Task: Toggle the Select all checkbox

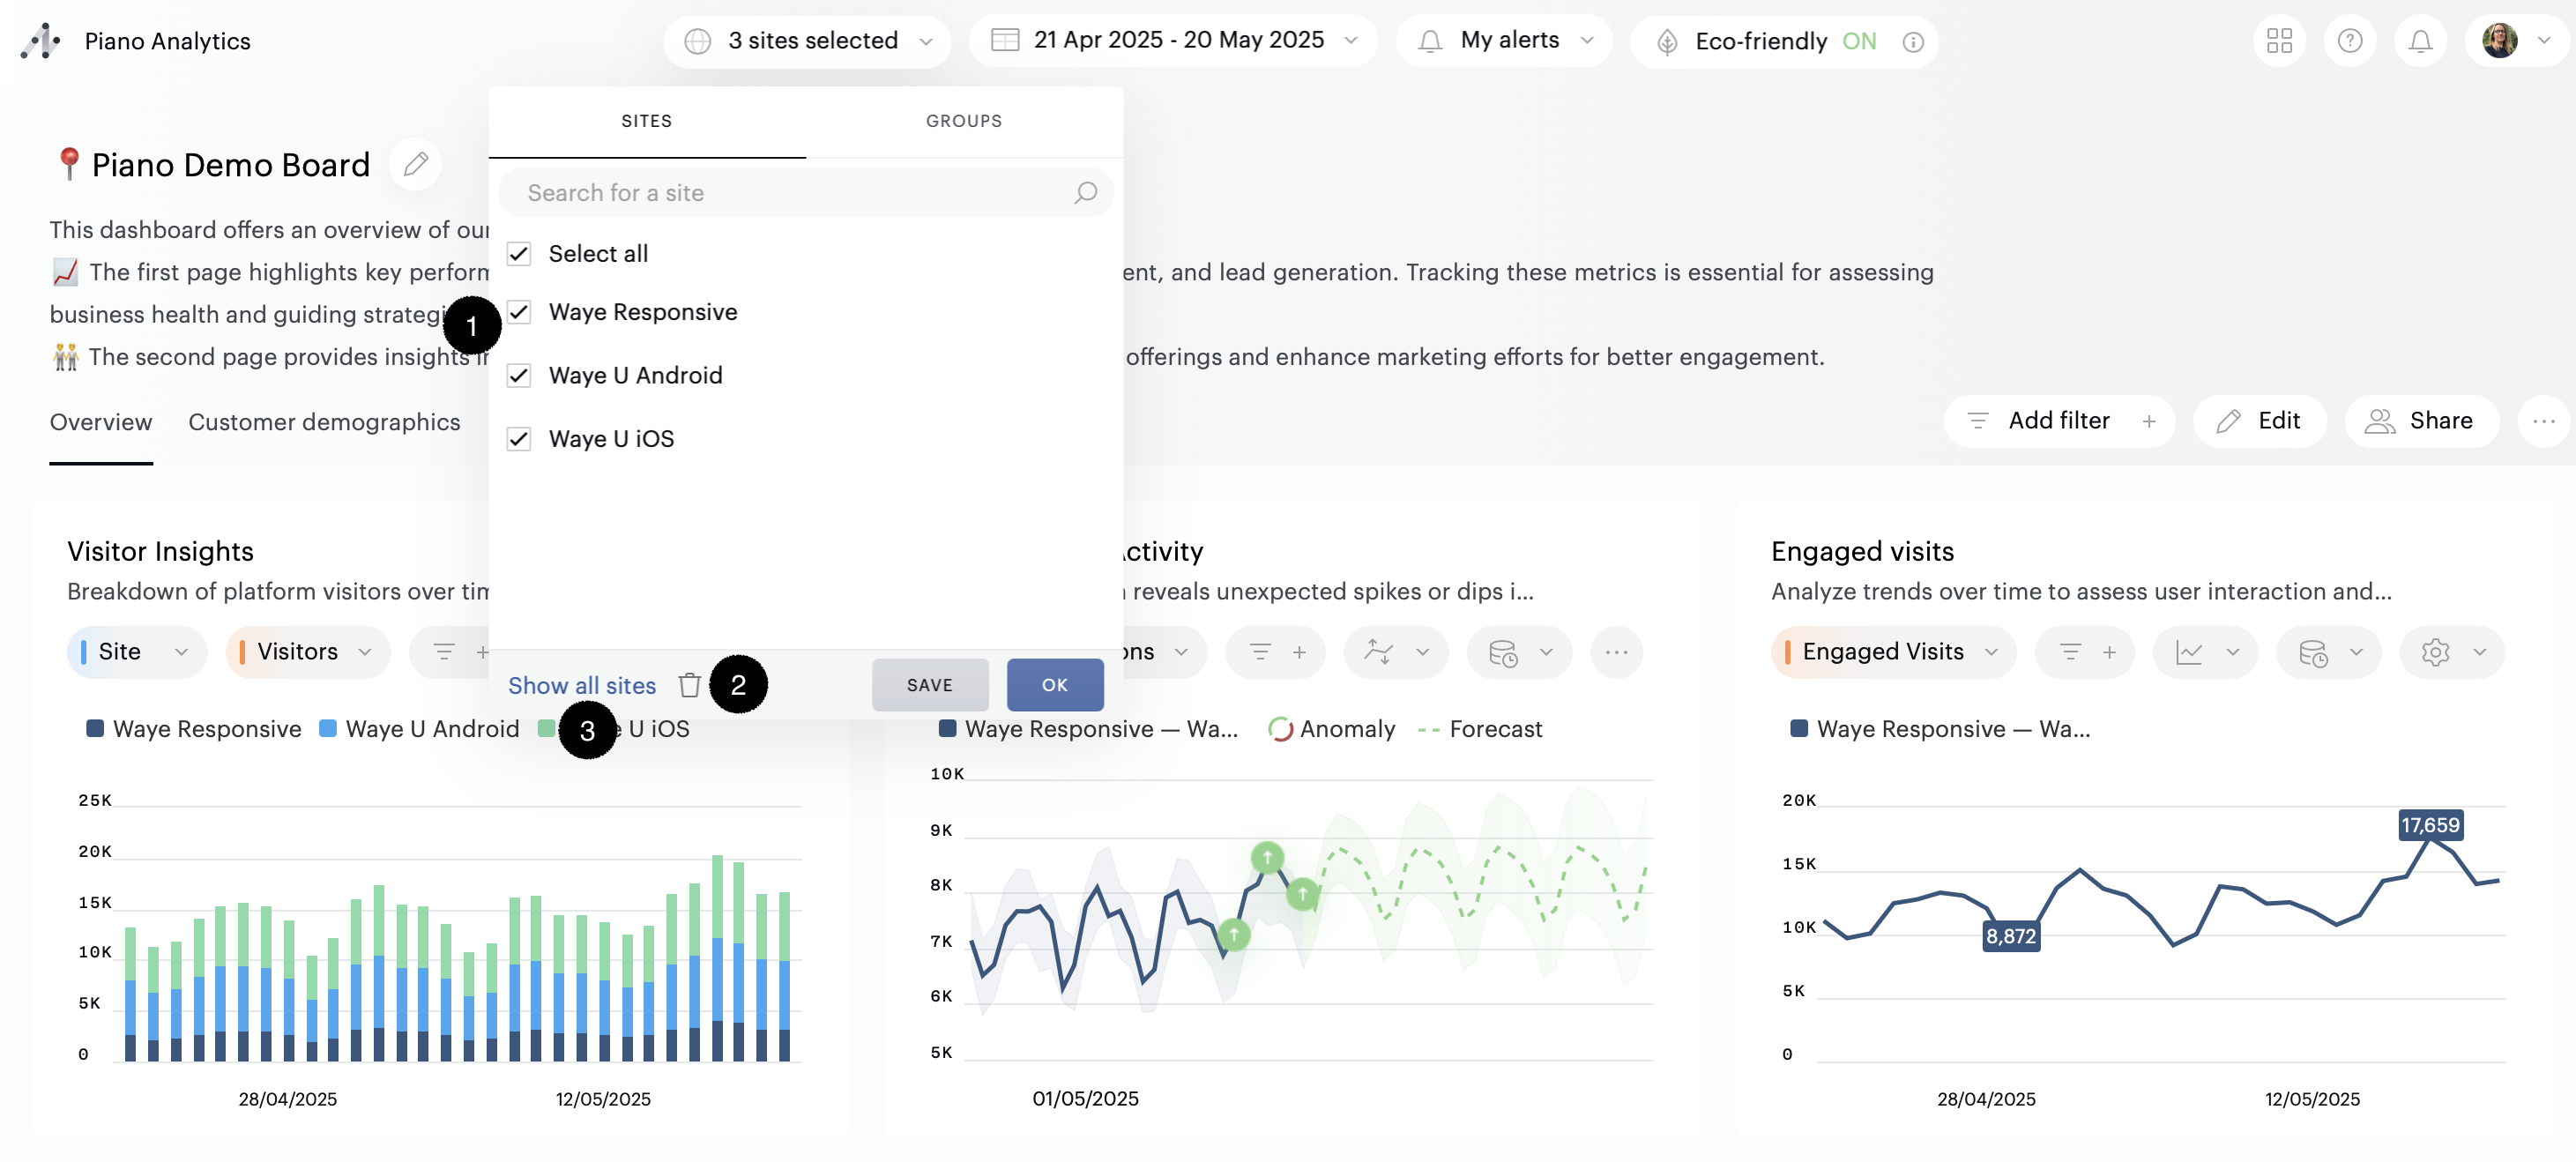Action: coord(518,254)
